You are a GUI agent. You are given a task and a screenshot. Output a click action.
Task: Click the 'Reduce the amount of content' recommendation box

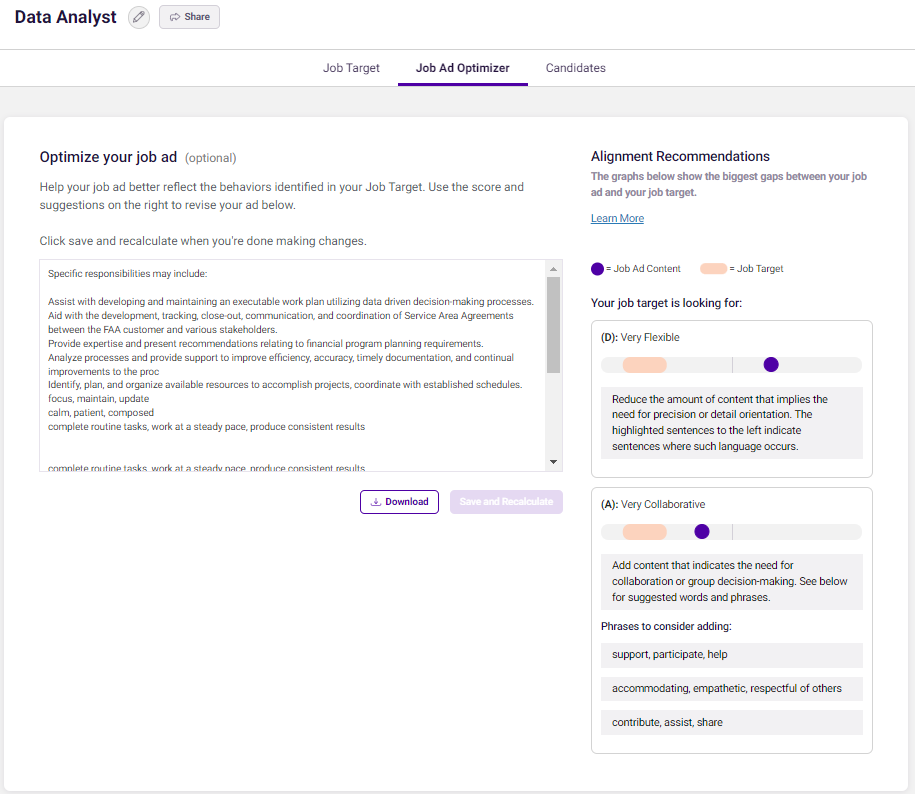732,423
